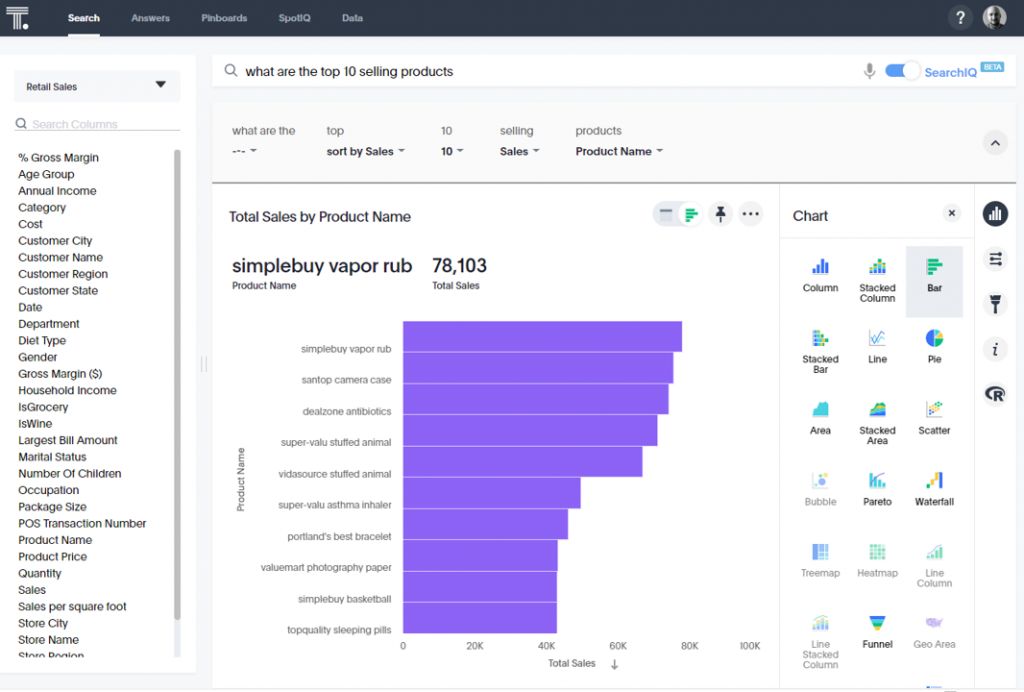Go to the SpotIQ tab

pyautogui.click(x=293, y=18)
